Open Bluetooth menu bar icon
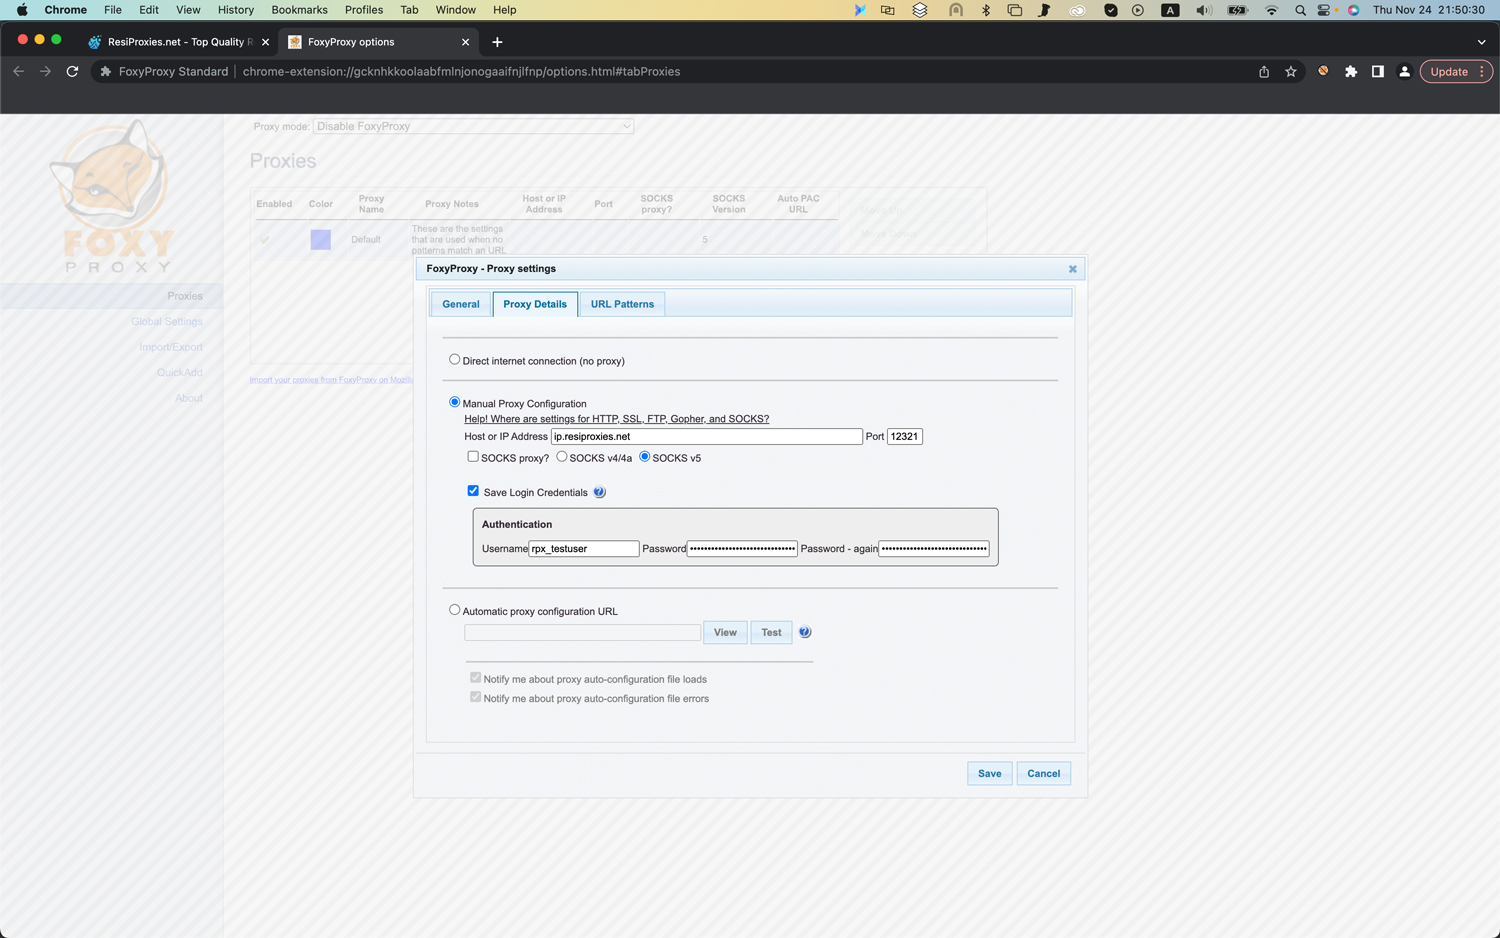This screenshot has width=1500, height=938. [986, 10]
